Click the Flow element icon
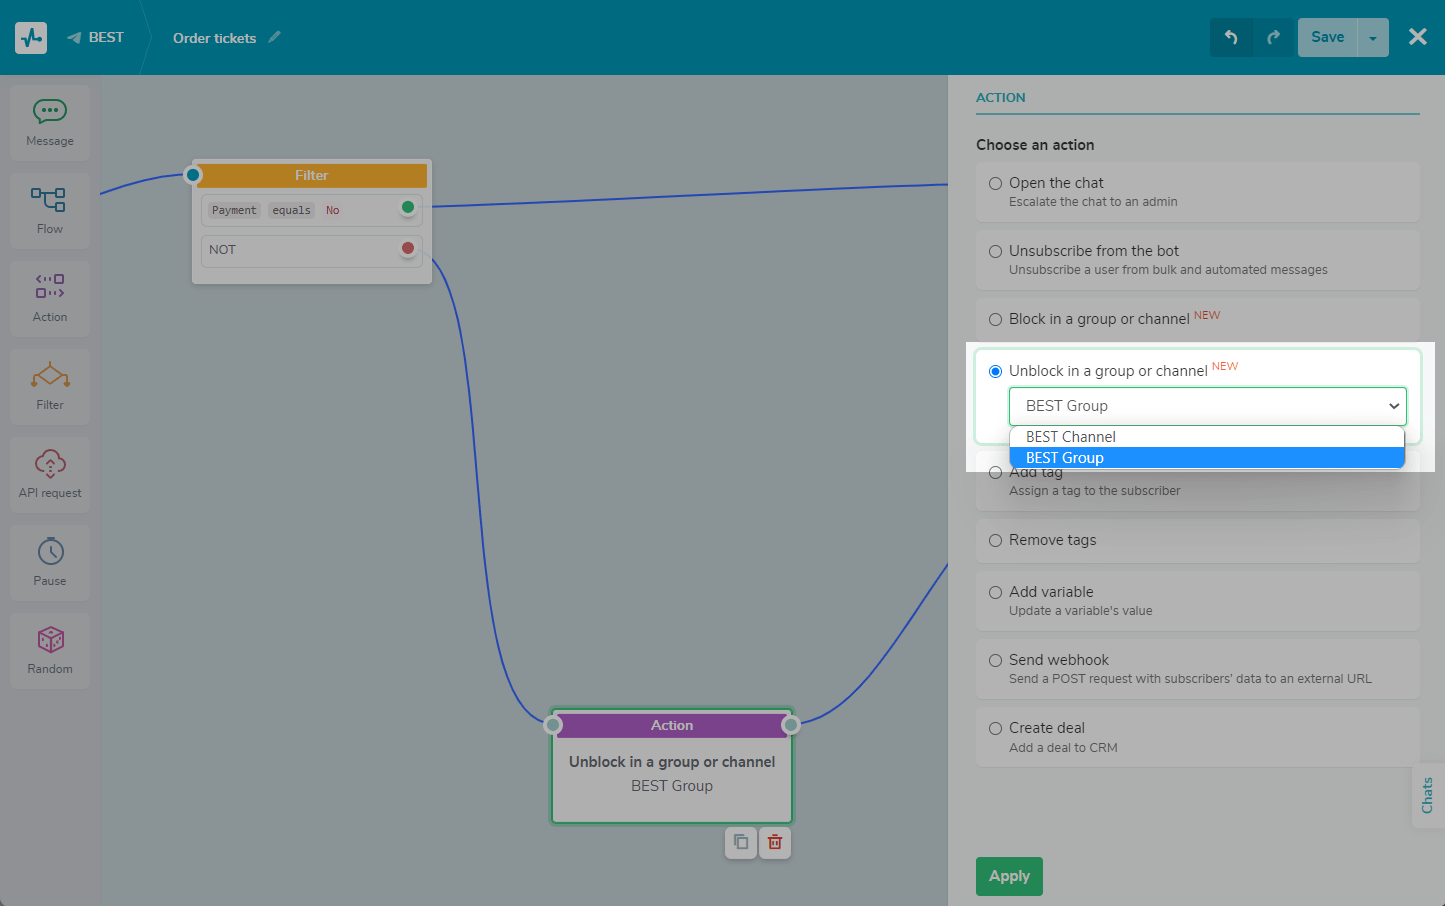The height and width of the screenshot is (906, 1445). (x=49, y=200)
